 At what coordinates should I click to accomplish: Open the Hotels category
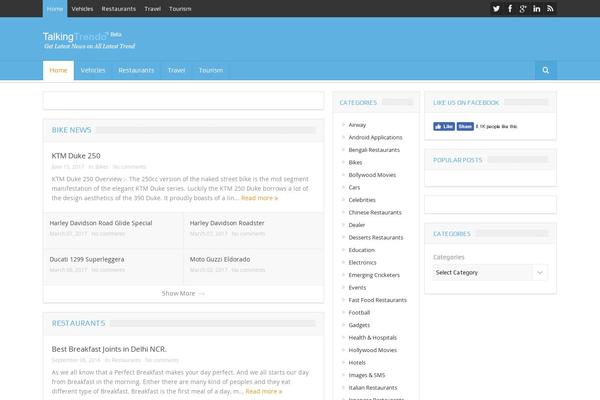[357, 362]
